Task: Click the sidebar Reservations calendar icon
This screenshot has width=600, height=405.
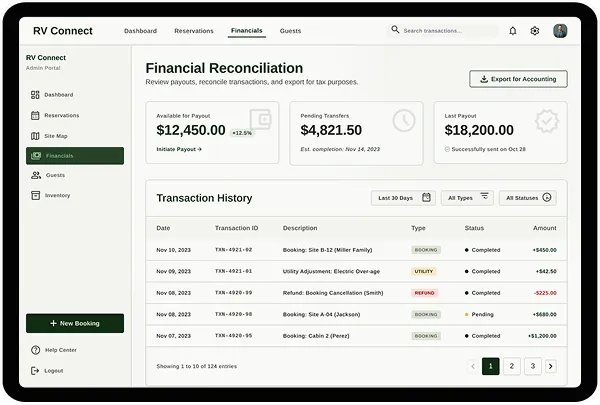Action: point(35,115)
